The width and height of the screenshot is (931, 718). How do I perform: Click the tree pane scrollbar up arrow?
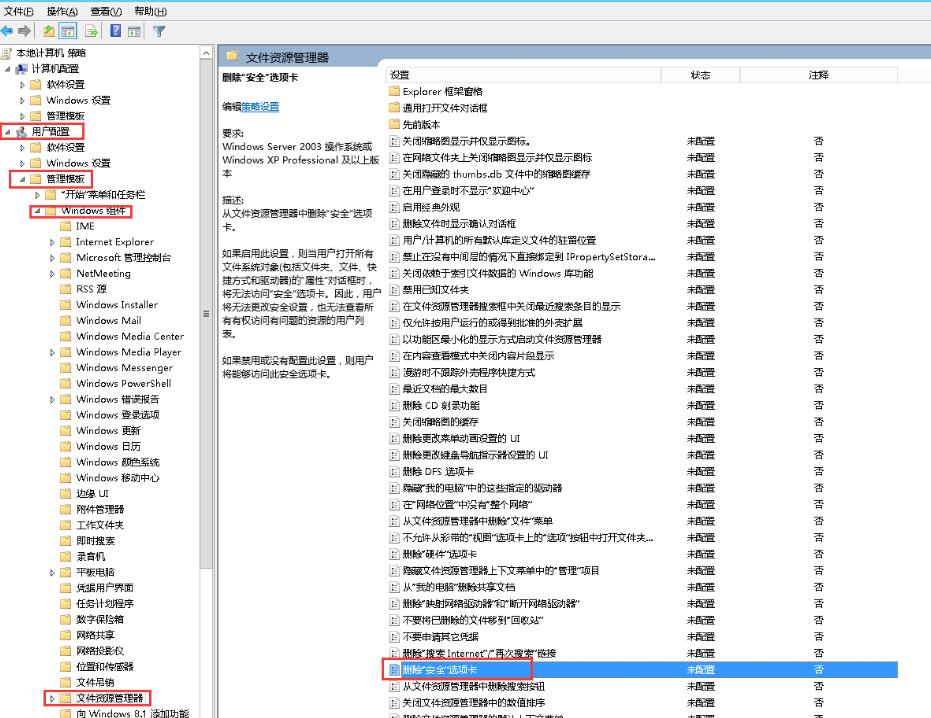(x=206, y=53)
